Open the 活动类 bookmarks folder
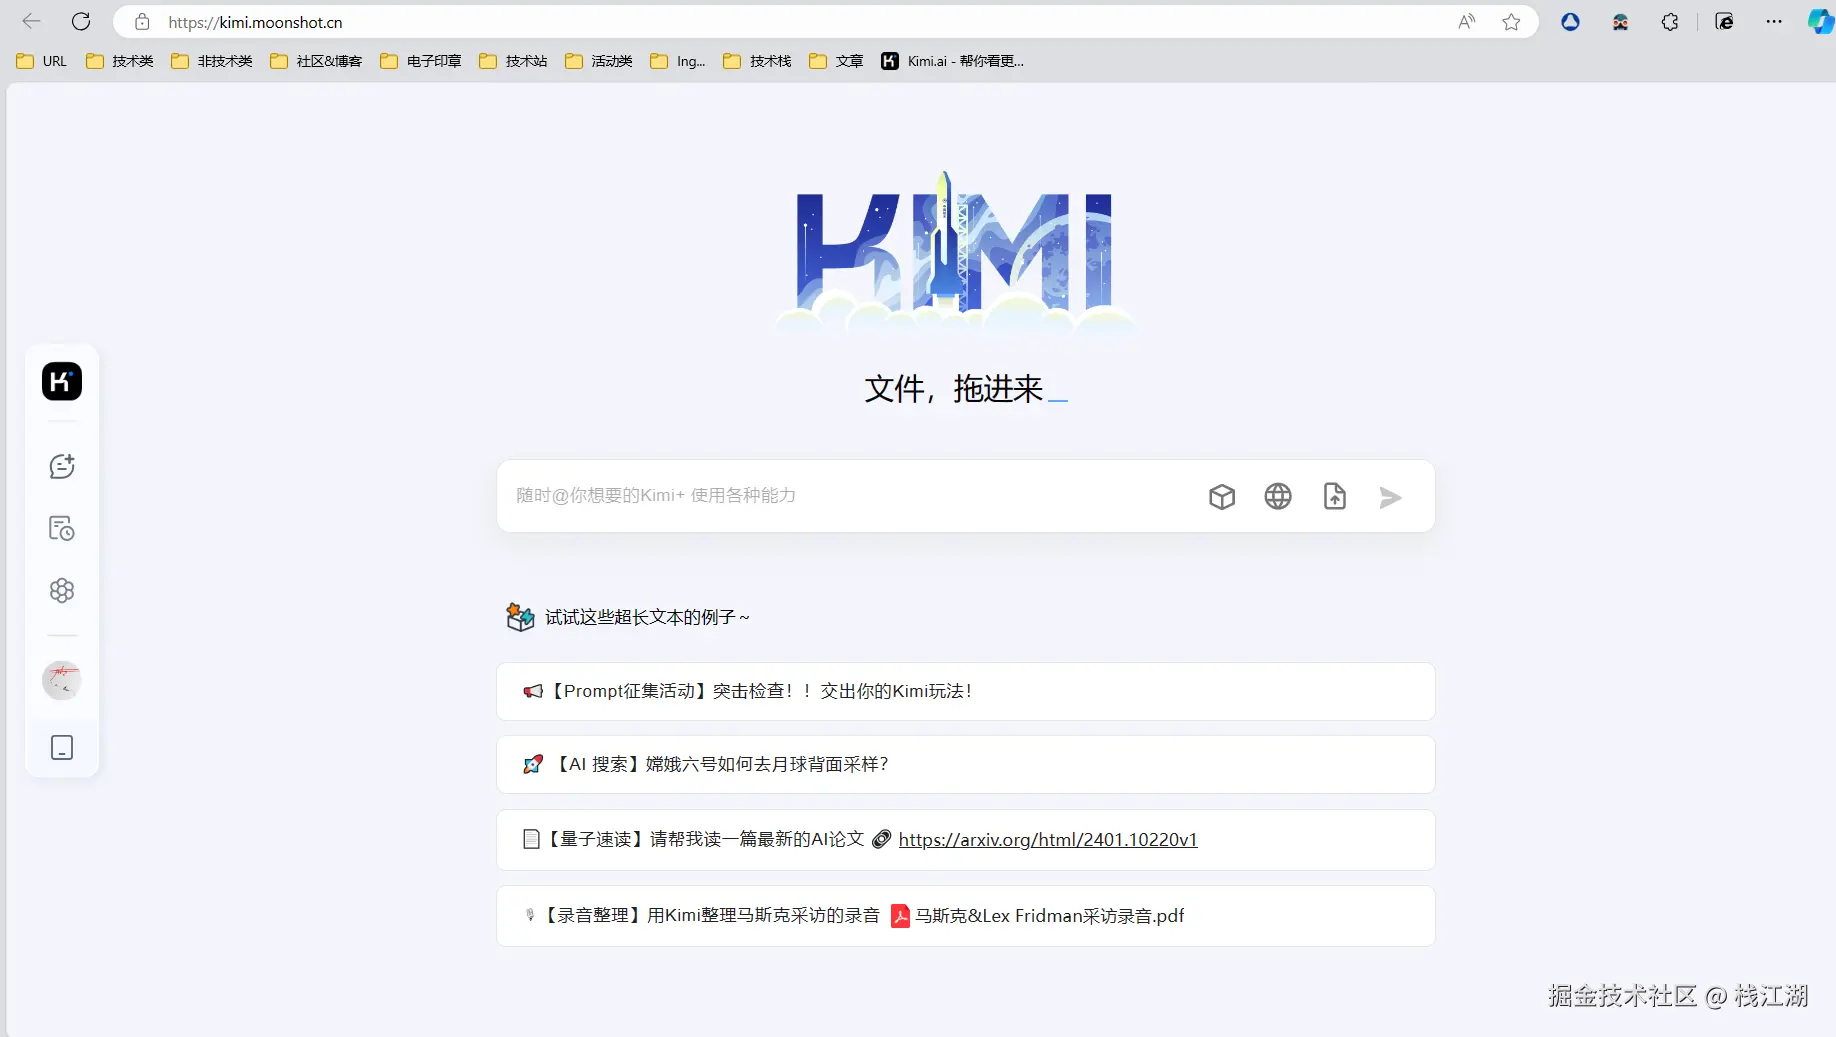Viewport: 1836px width, 1037px height. coord(599,61)
